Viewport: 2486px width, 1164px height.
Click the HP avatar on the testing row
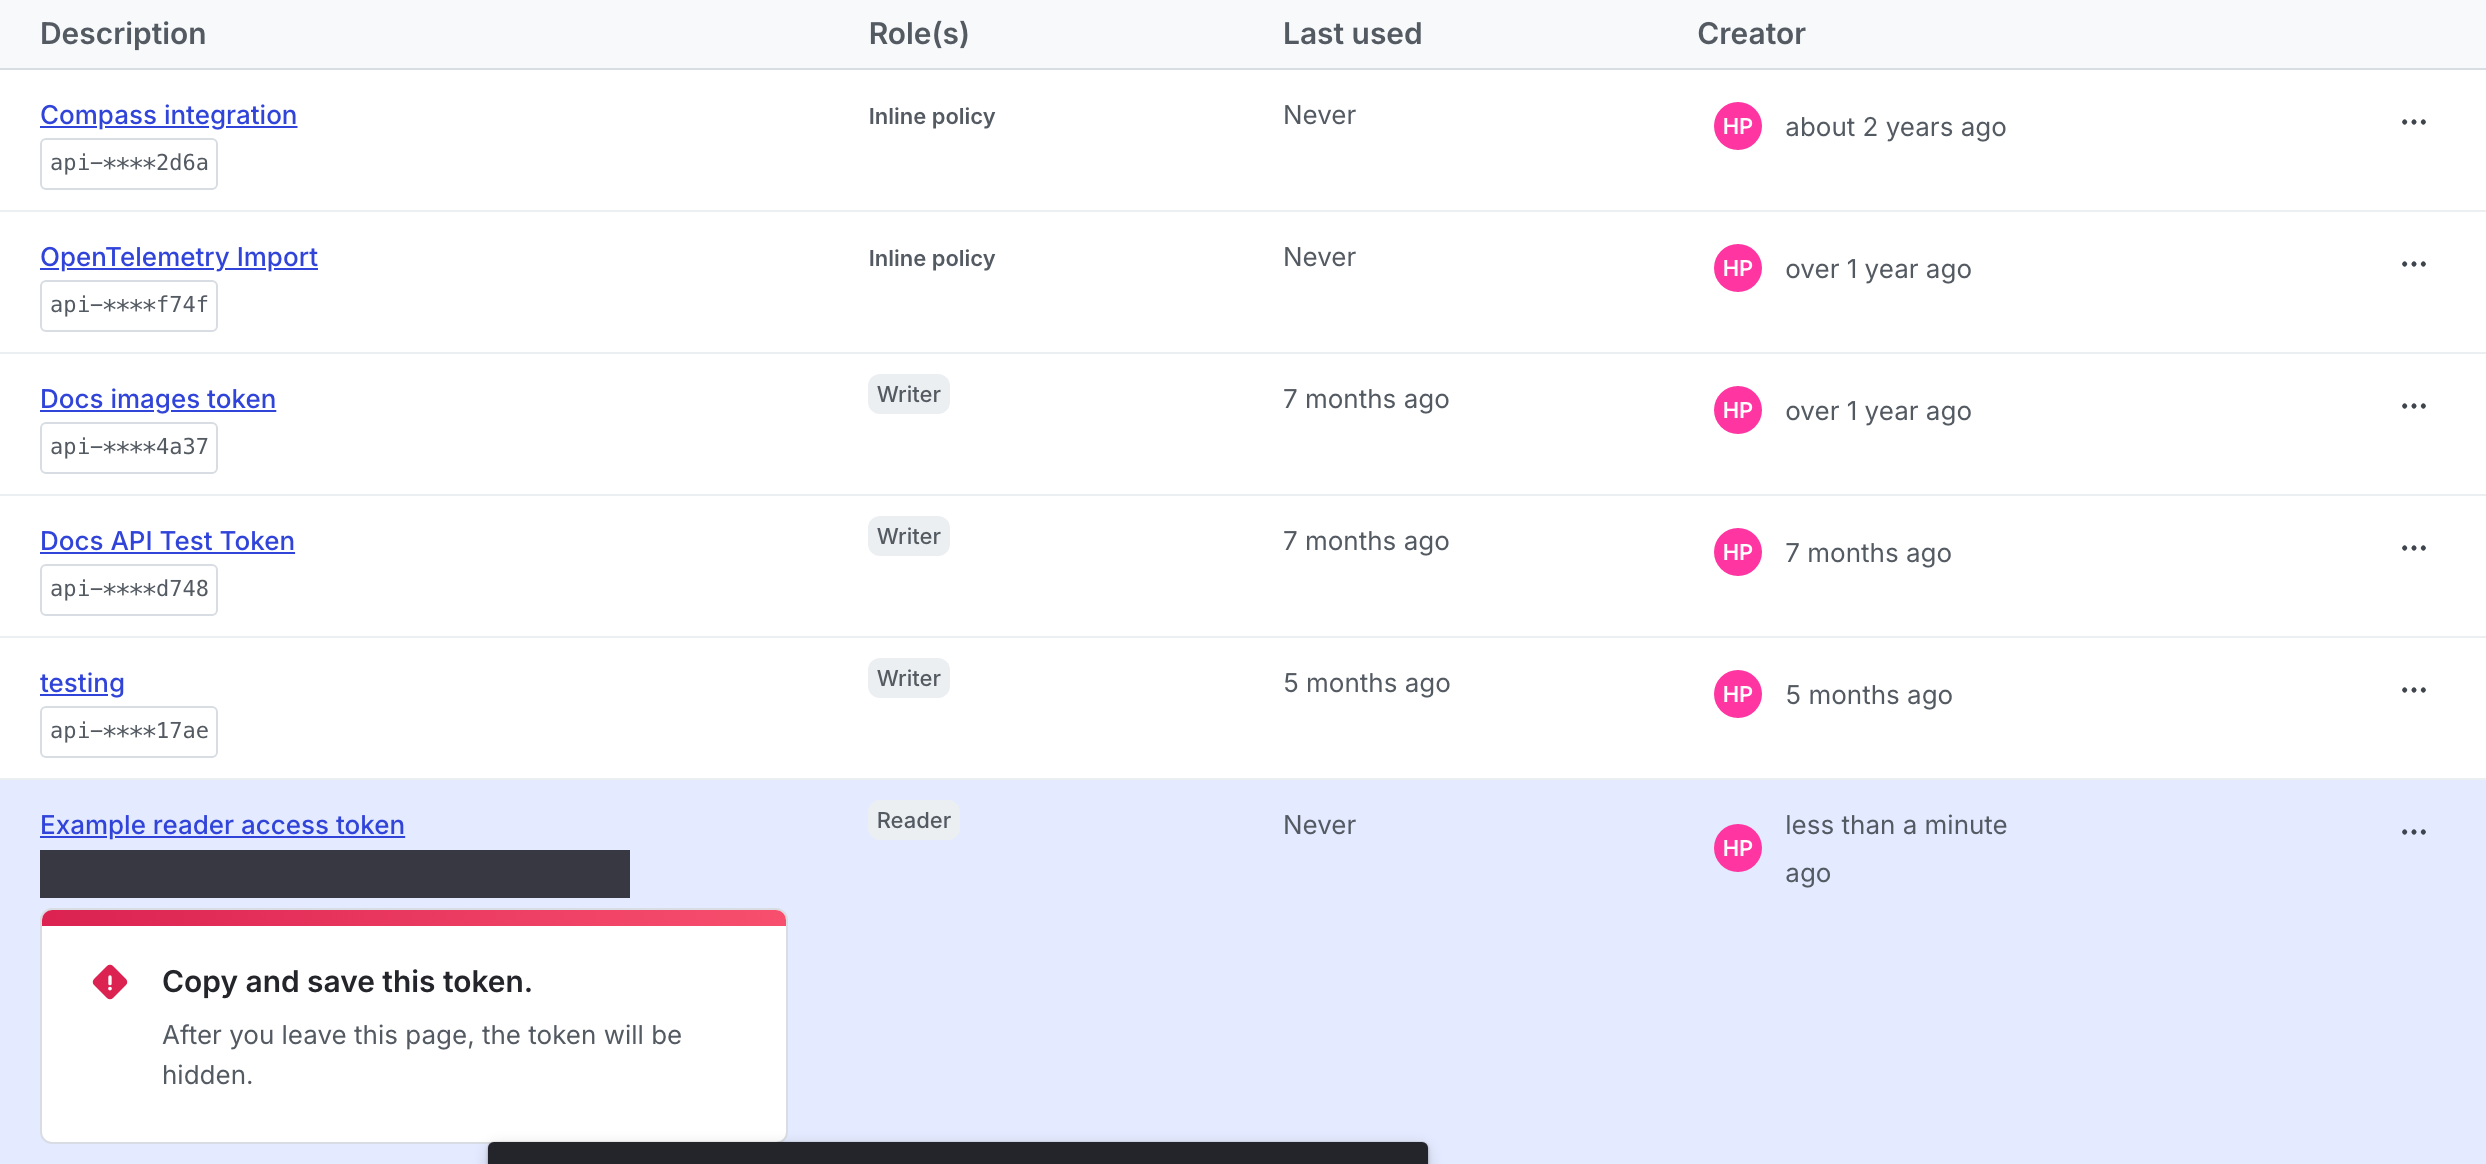pos(1737,694)
